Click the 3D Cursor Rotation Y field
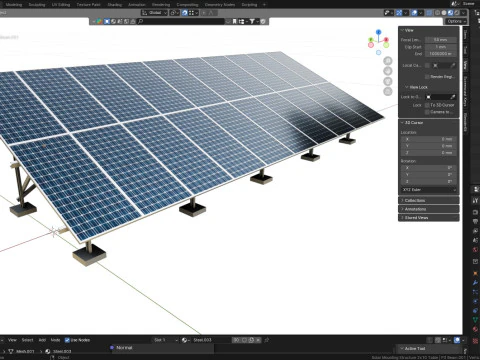Viewport: 480px width, 360px height. tap(428, 175)
